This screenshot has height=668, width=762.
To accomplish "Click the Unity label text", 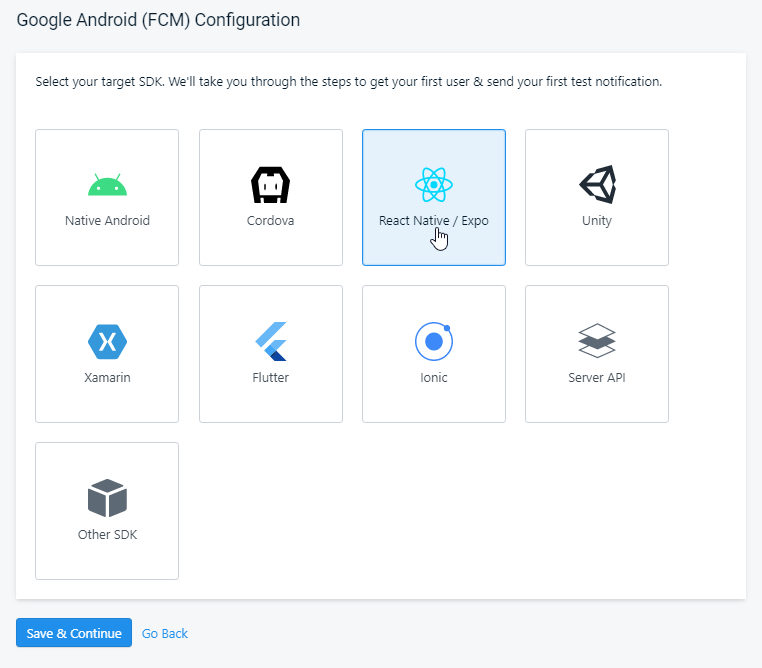I will 597,221.
